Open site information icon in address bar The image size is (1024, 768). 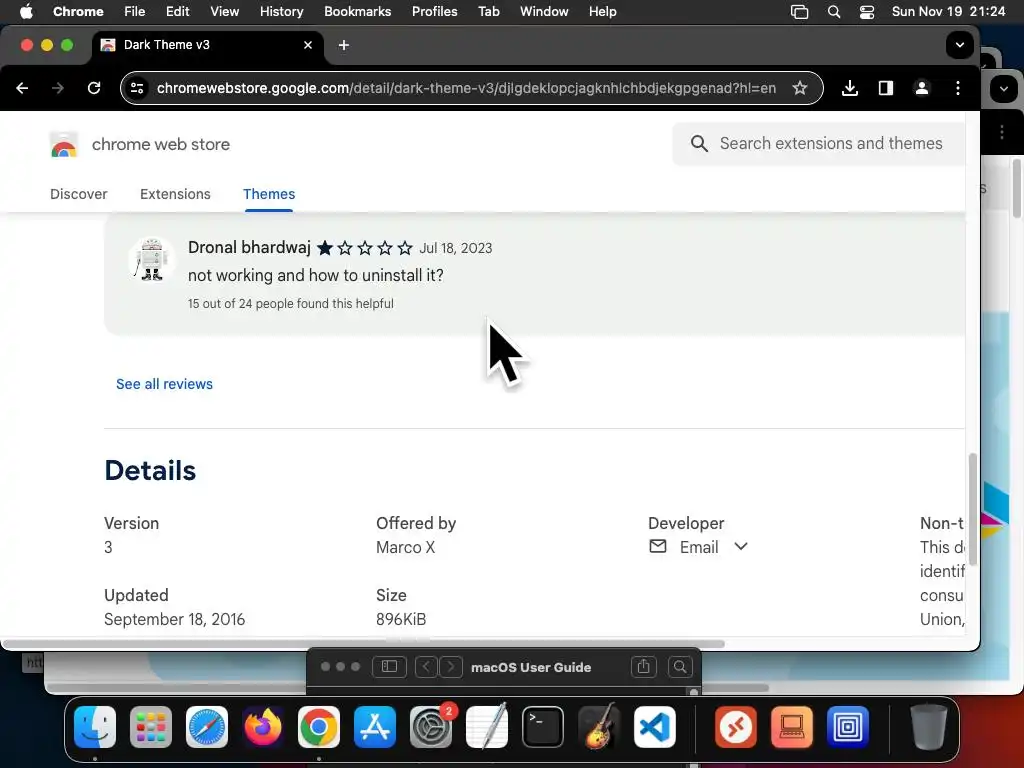[x=137, y=88]
